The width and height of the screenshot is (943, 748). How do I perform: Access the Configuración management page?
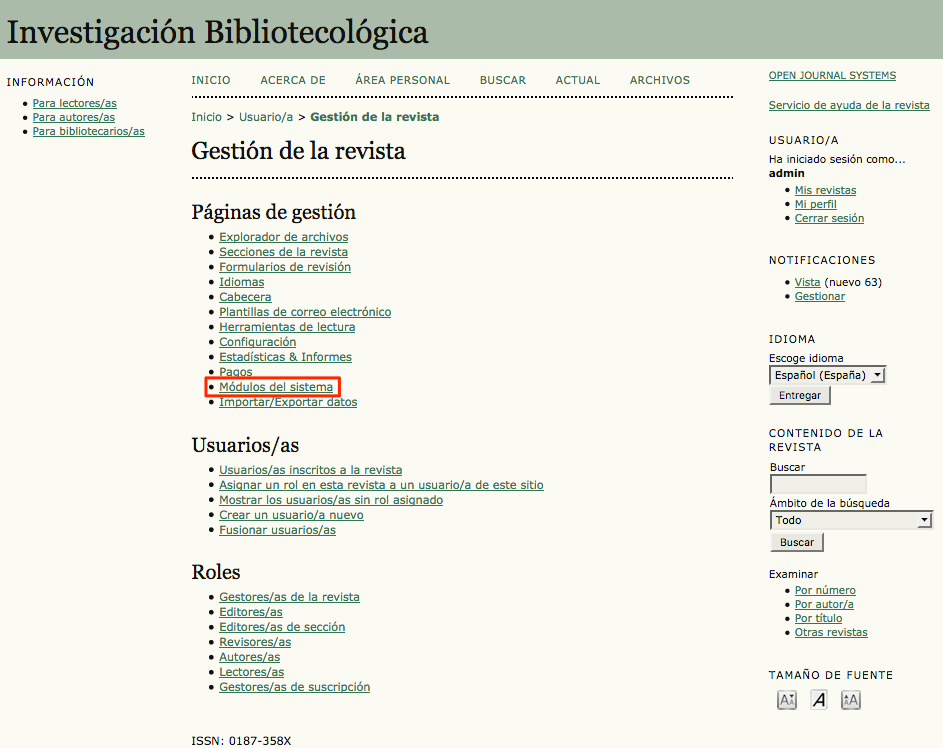[x=257, y=341]
